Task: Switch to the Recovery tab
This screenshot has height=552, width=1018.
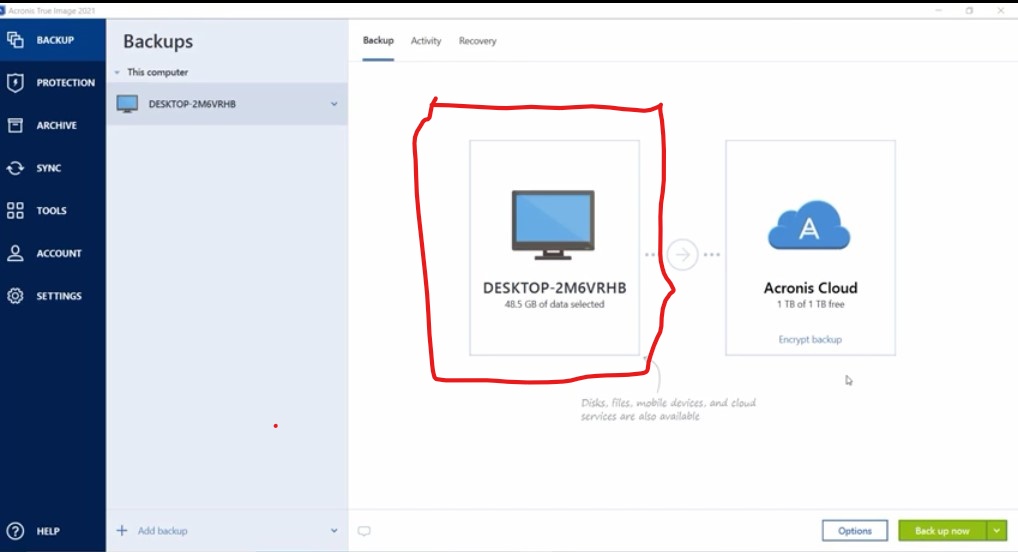Action: 477,40
